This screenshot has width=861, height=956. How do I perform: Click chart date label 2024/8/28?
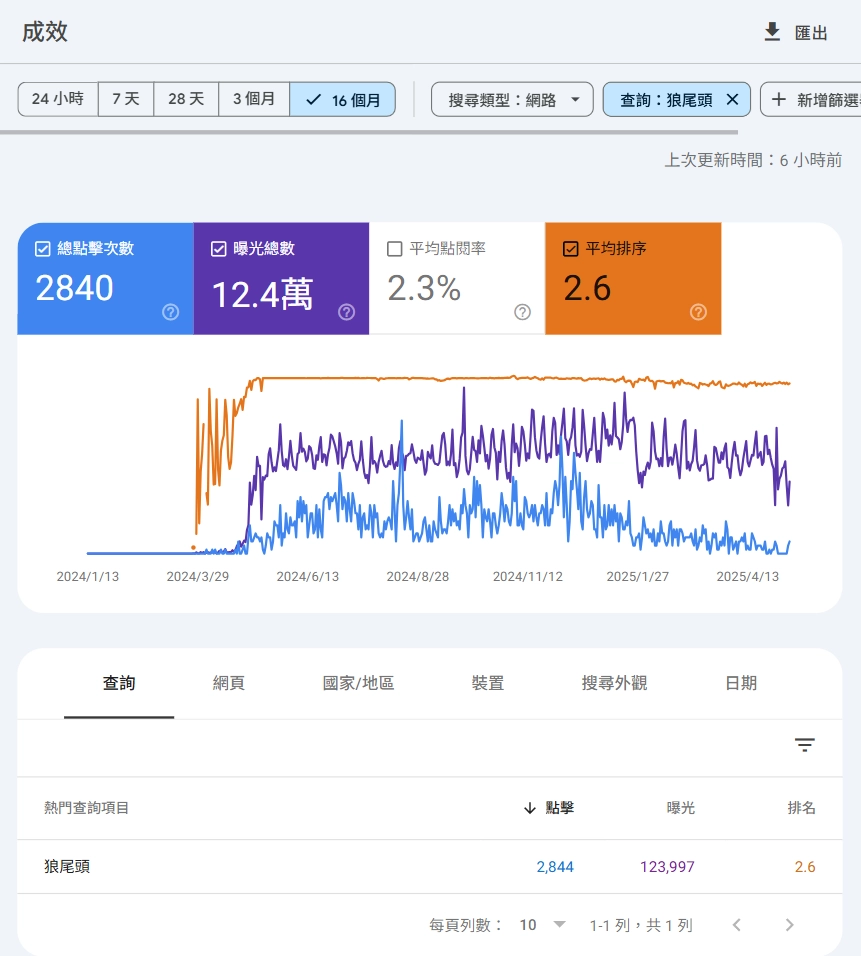click(418, 576)
